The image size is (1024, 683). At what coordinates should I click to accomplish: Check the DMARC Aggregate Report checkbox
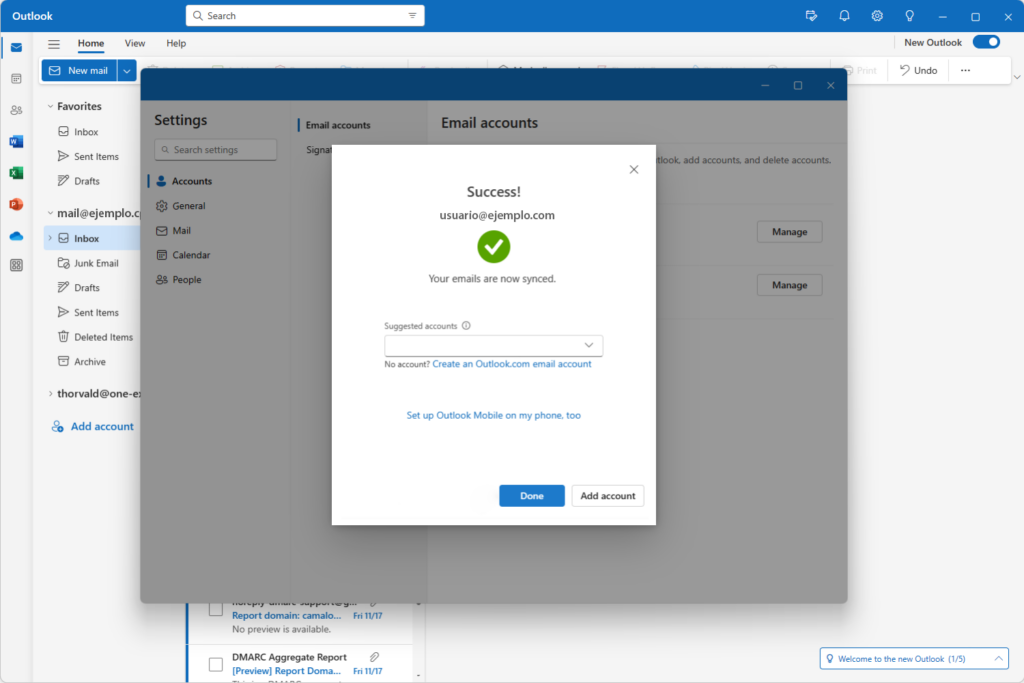pyautogui.click(x=215, y=664)
